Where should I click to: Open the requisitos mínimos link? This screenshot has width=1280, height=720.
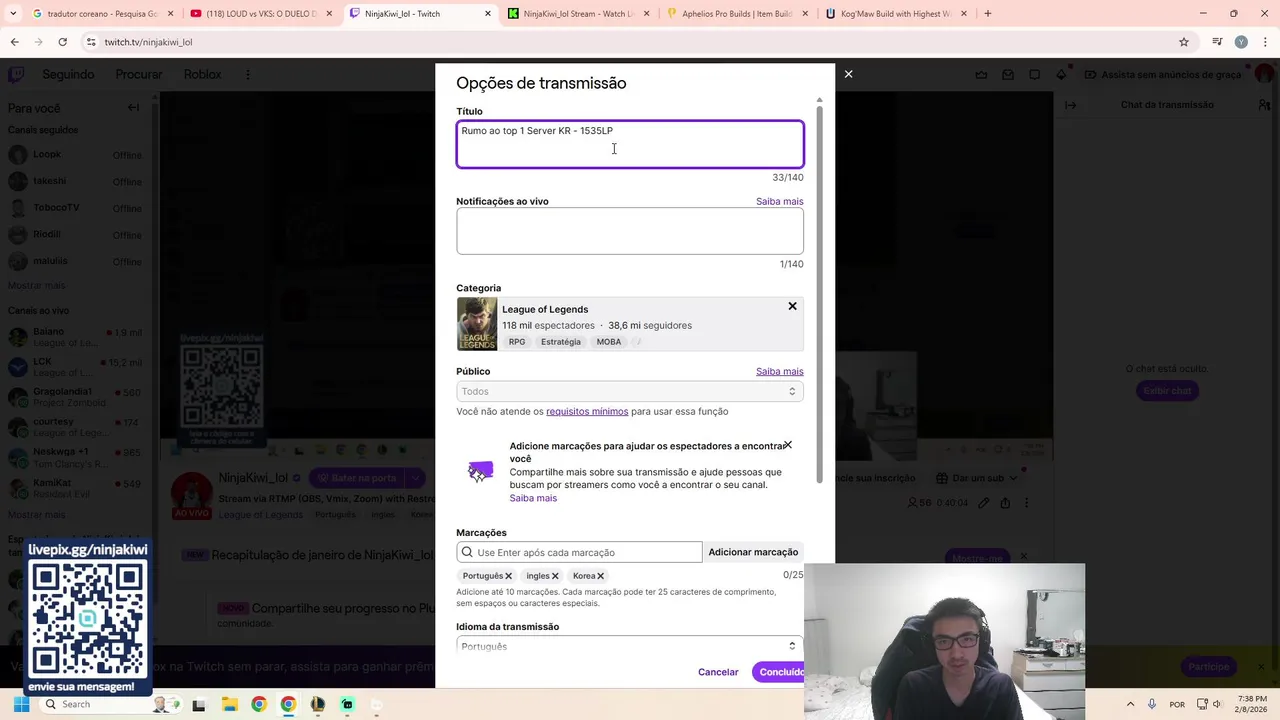point(587,411)
